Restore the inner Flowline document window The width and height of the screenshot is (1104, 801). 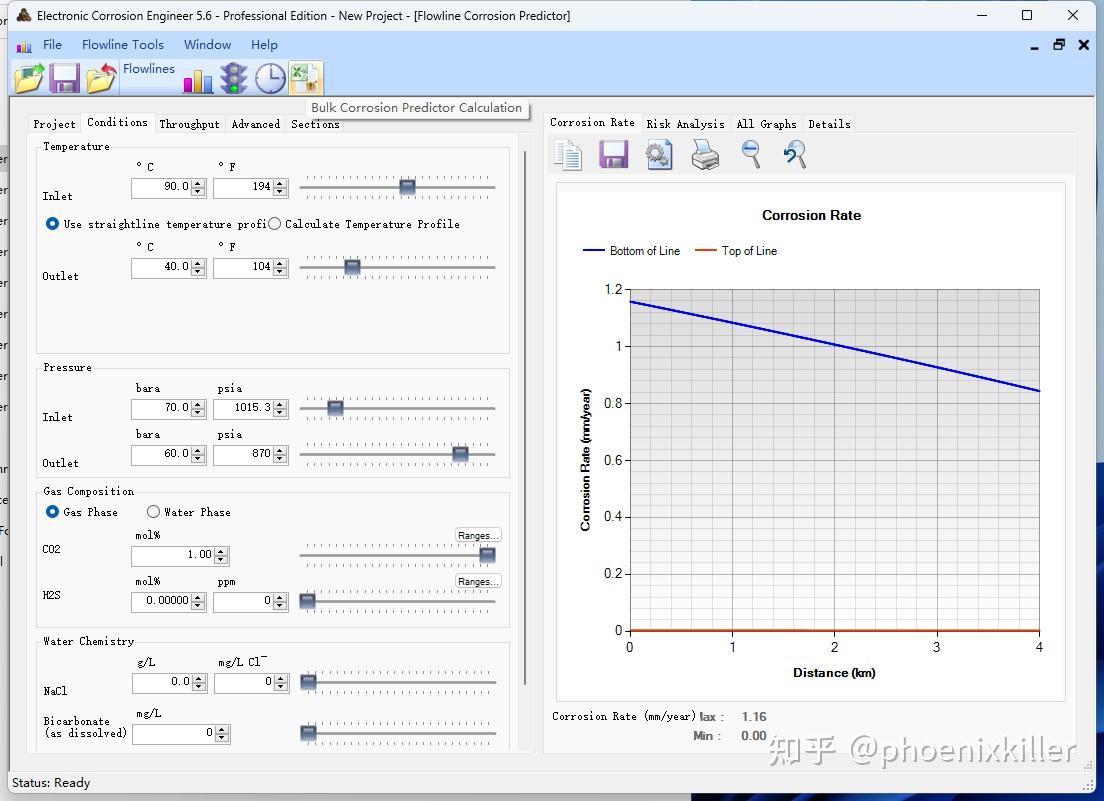(1058, 45)
